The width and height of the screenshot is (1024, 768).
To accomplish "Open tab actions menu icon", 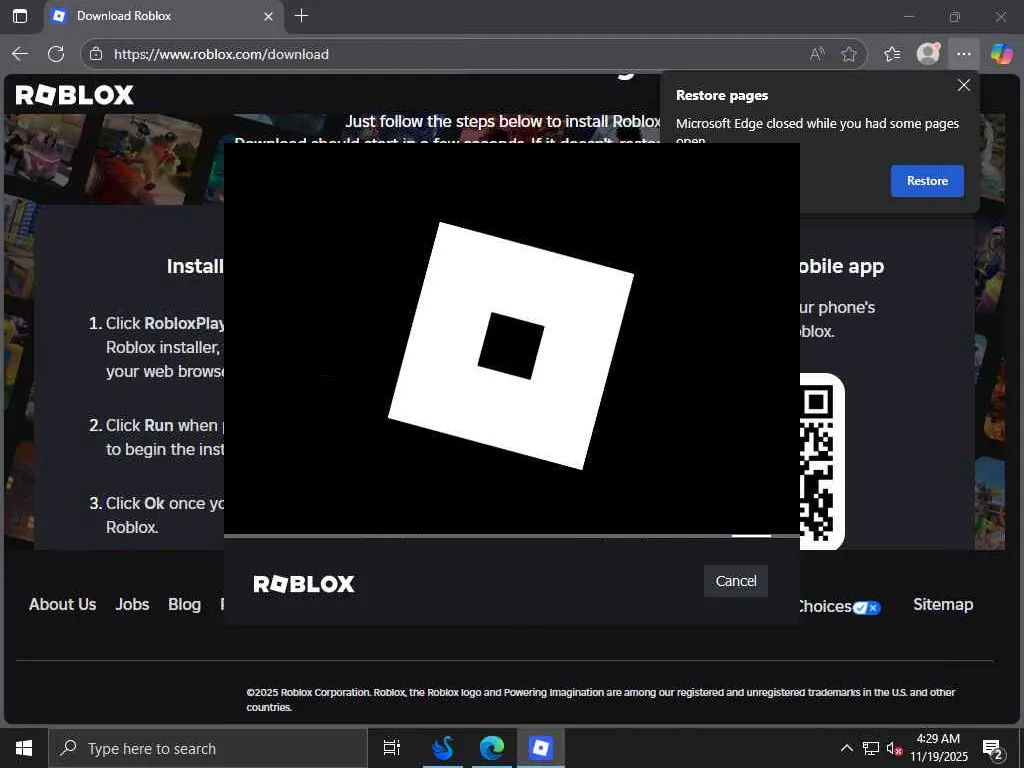I will (20, 16).
